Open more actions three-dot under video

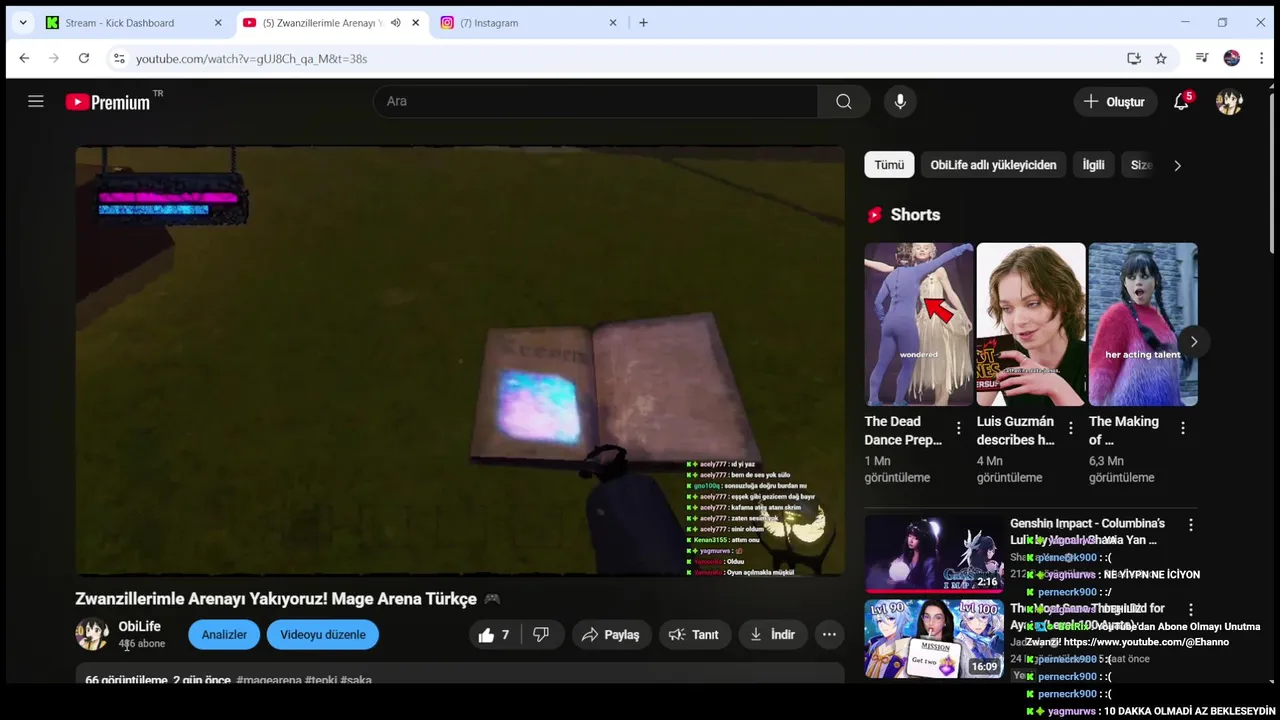(829, 635)
